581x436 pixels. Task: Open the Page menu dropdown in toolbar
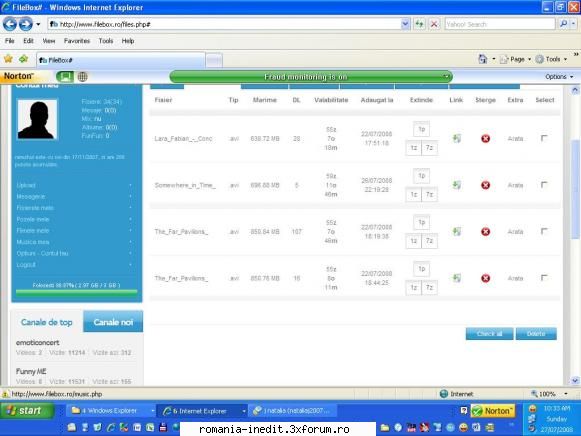click(x=515, y=59)
